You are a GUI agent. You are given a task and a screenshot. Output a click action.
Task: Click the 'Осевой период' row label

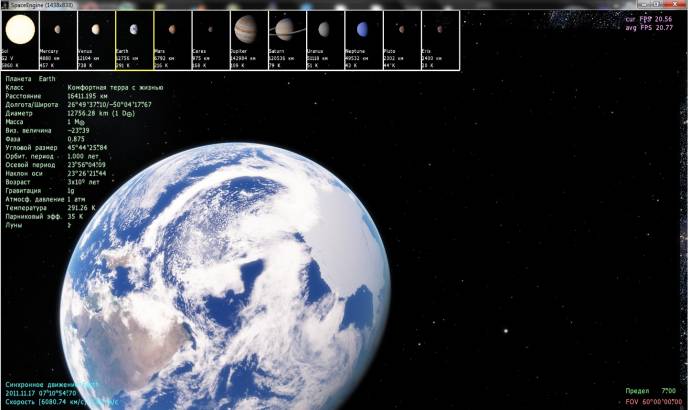point(30,165)
